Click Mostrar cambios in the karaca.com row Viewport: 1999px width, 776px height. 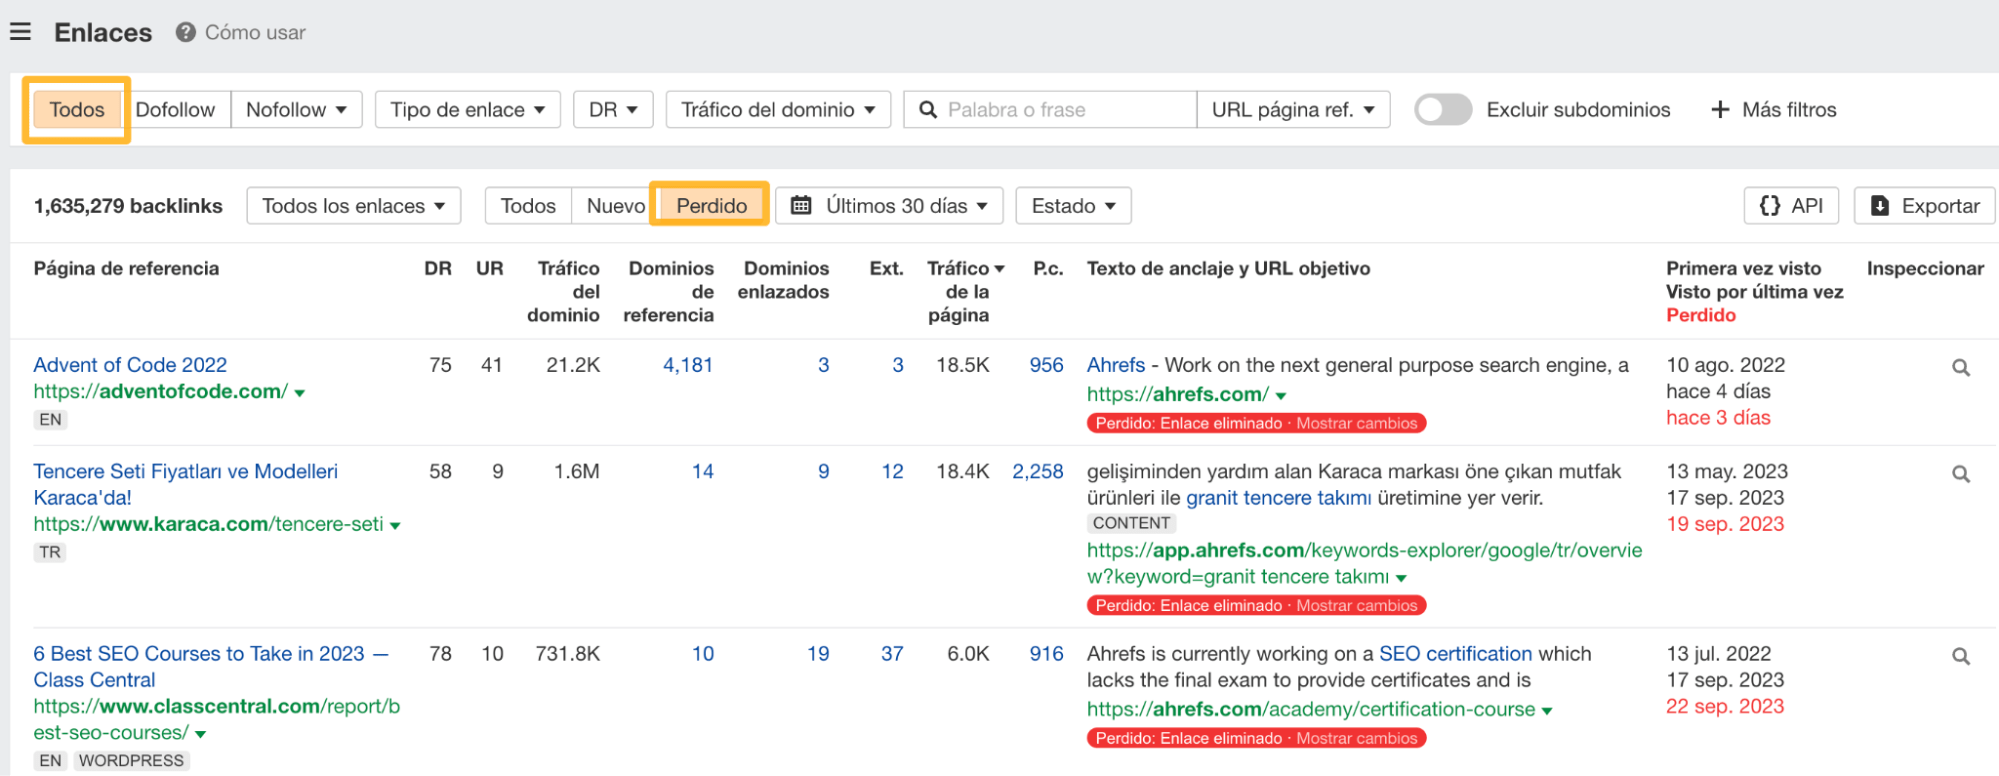[x=1357, y=605]
